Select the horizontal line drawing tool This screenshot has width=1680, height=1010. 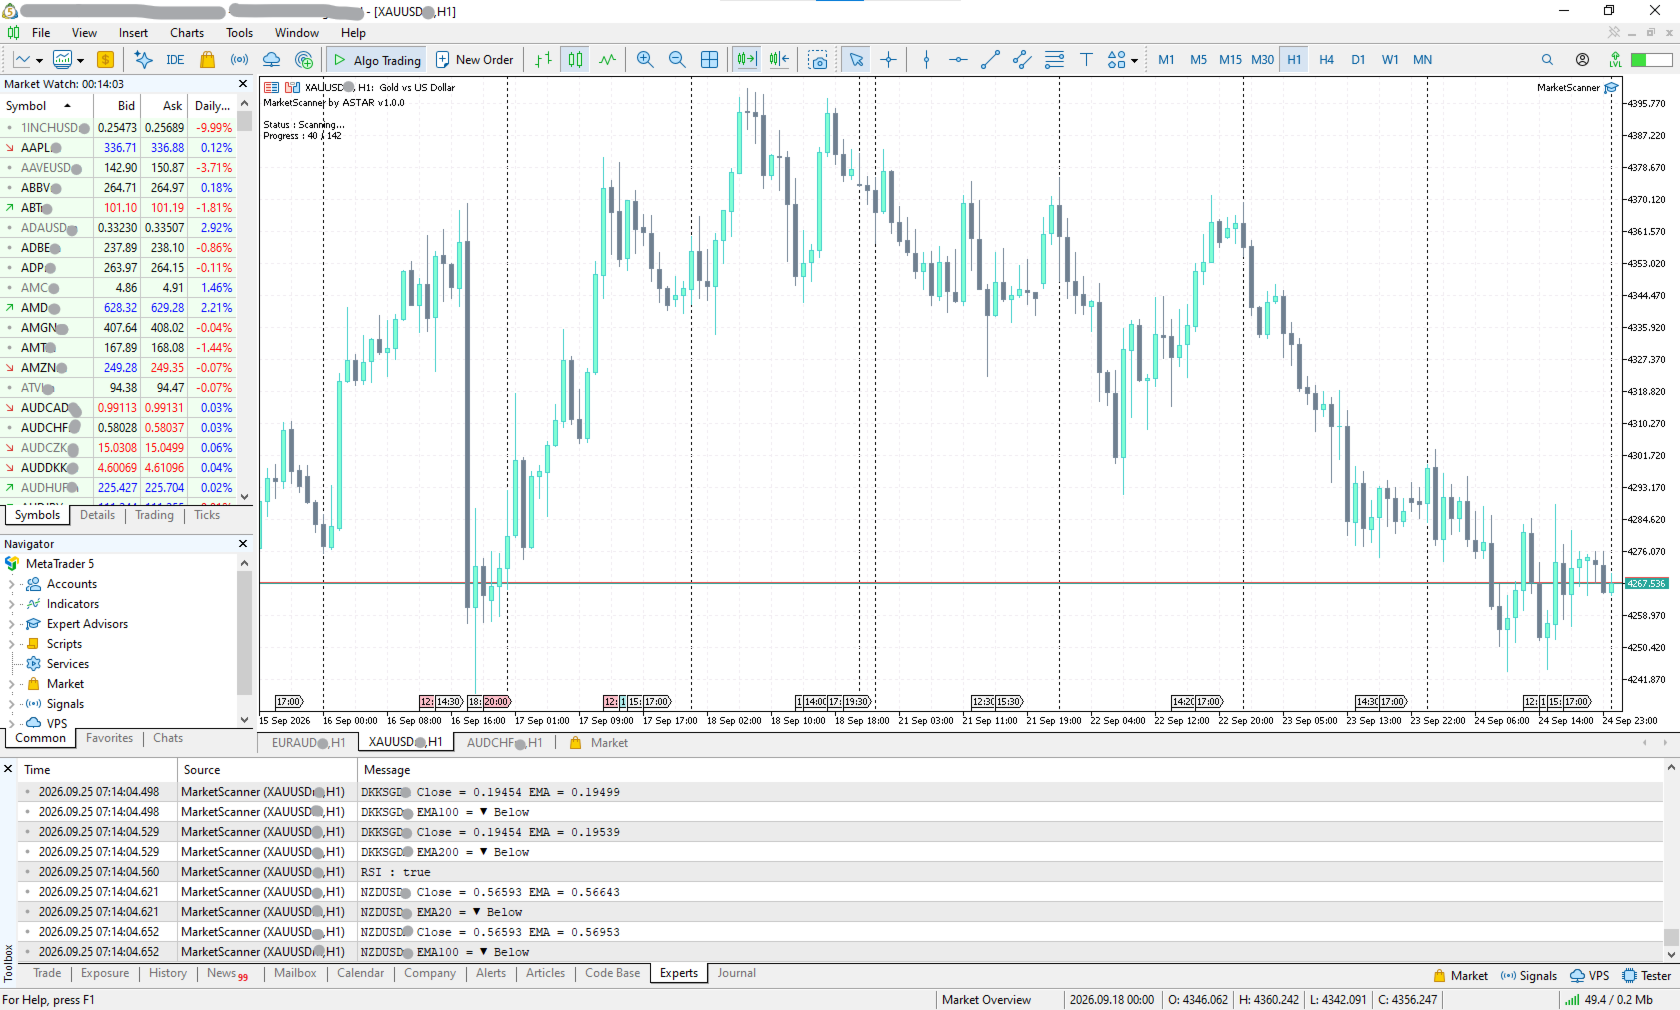pos(958,60)
